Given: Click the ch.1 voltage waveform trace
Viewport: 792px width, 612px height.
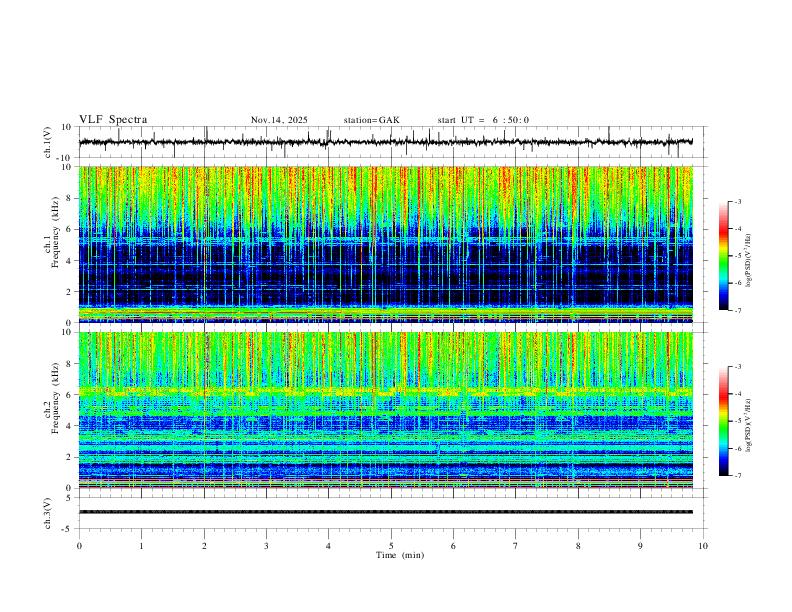Looking at the screenshot, I should click(385, 142).
